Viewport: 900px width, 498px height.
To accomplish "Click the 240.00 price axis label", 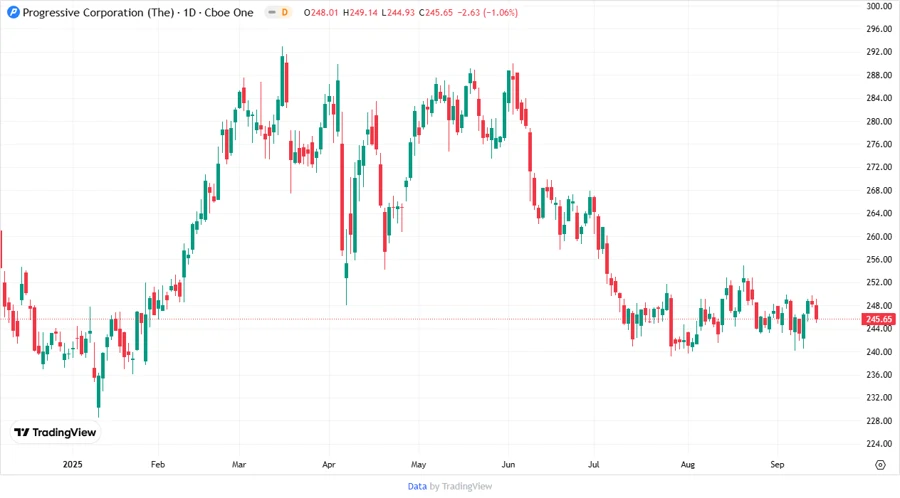I will pos(879,352).
